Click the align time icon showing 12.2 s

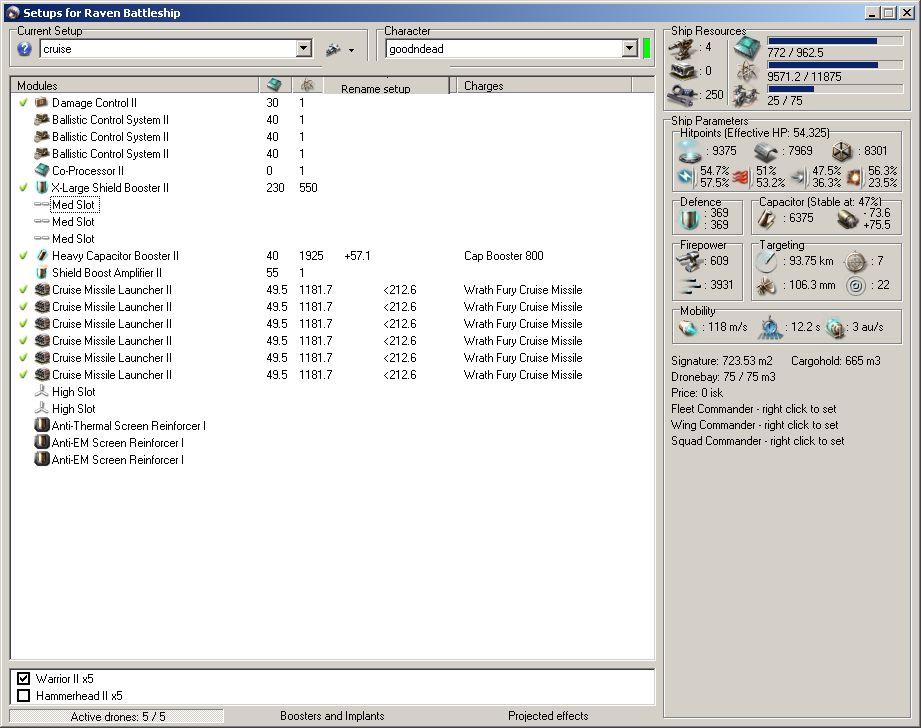point(770,327)
